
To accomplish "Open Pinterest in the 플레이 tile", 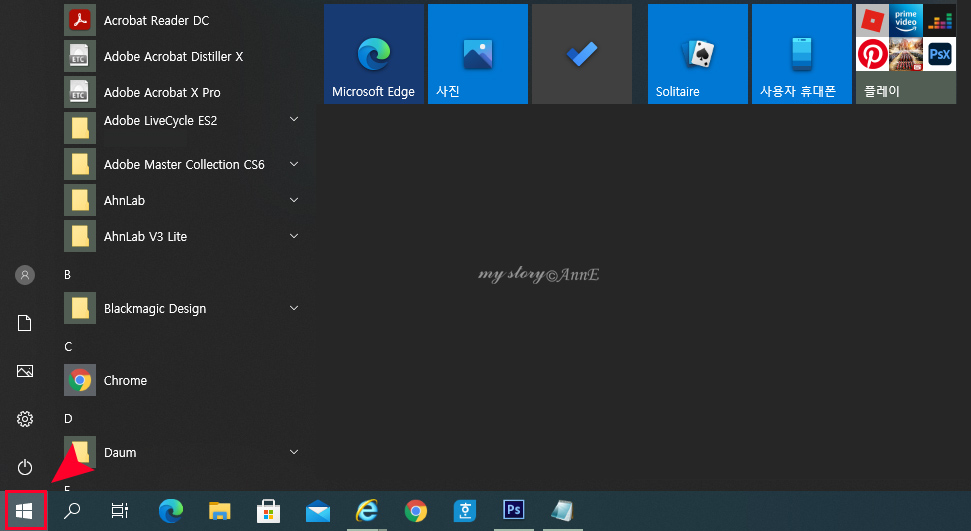I will point(872,55).
